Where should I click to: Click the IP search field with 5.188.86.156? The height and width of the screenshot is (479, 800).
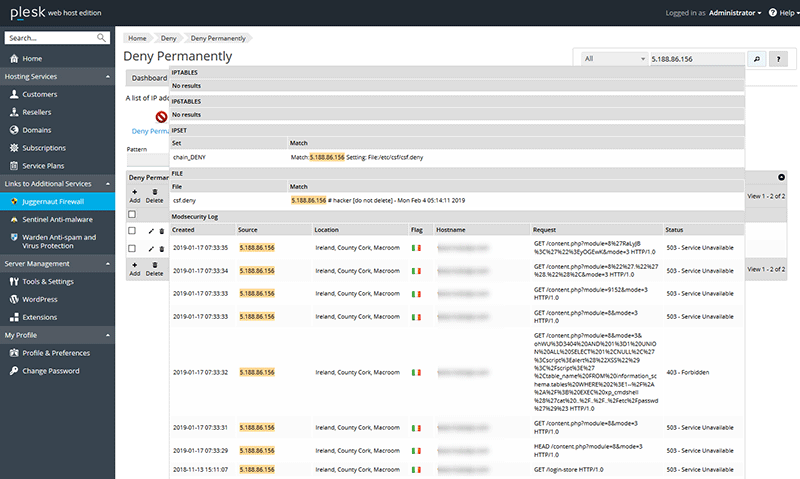point(697,59)
